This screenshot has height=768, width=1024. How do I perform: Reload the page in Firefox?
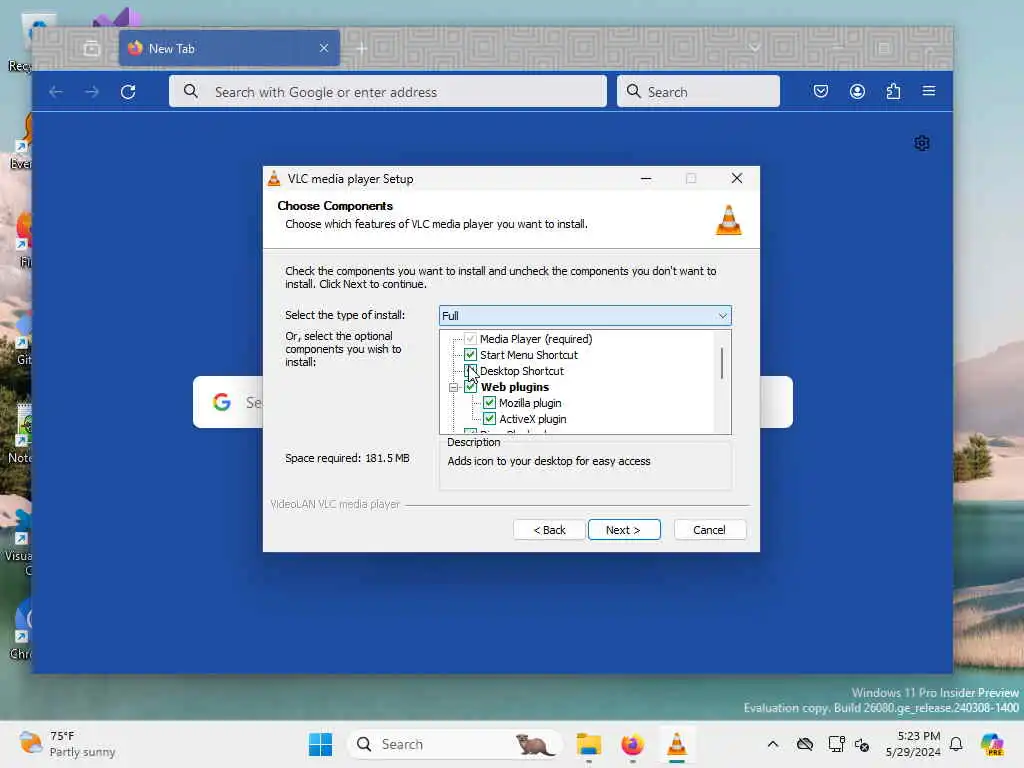coord(128,92)
